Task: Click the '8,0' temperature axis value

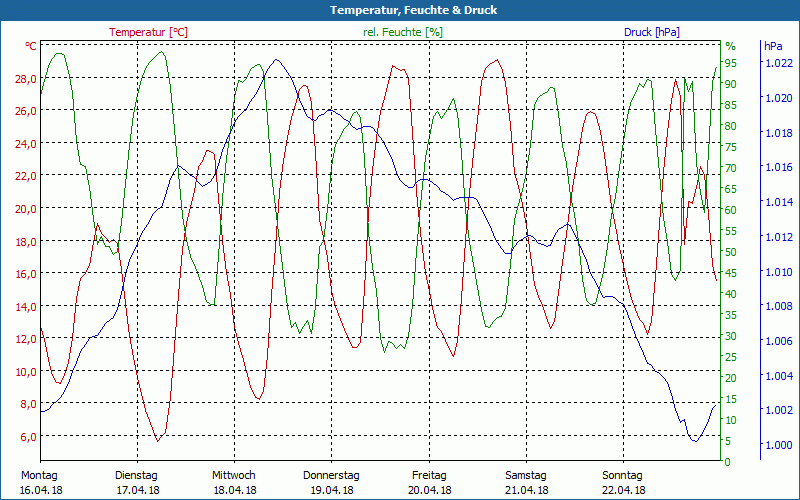Action: click(x=29, y=404)
